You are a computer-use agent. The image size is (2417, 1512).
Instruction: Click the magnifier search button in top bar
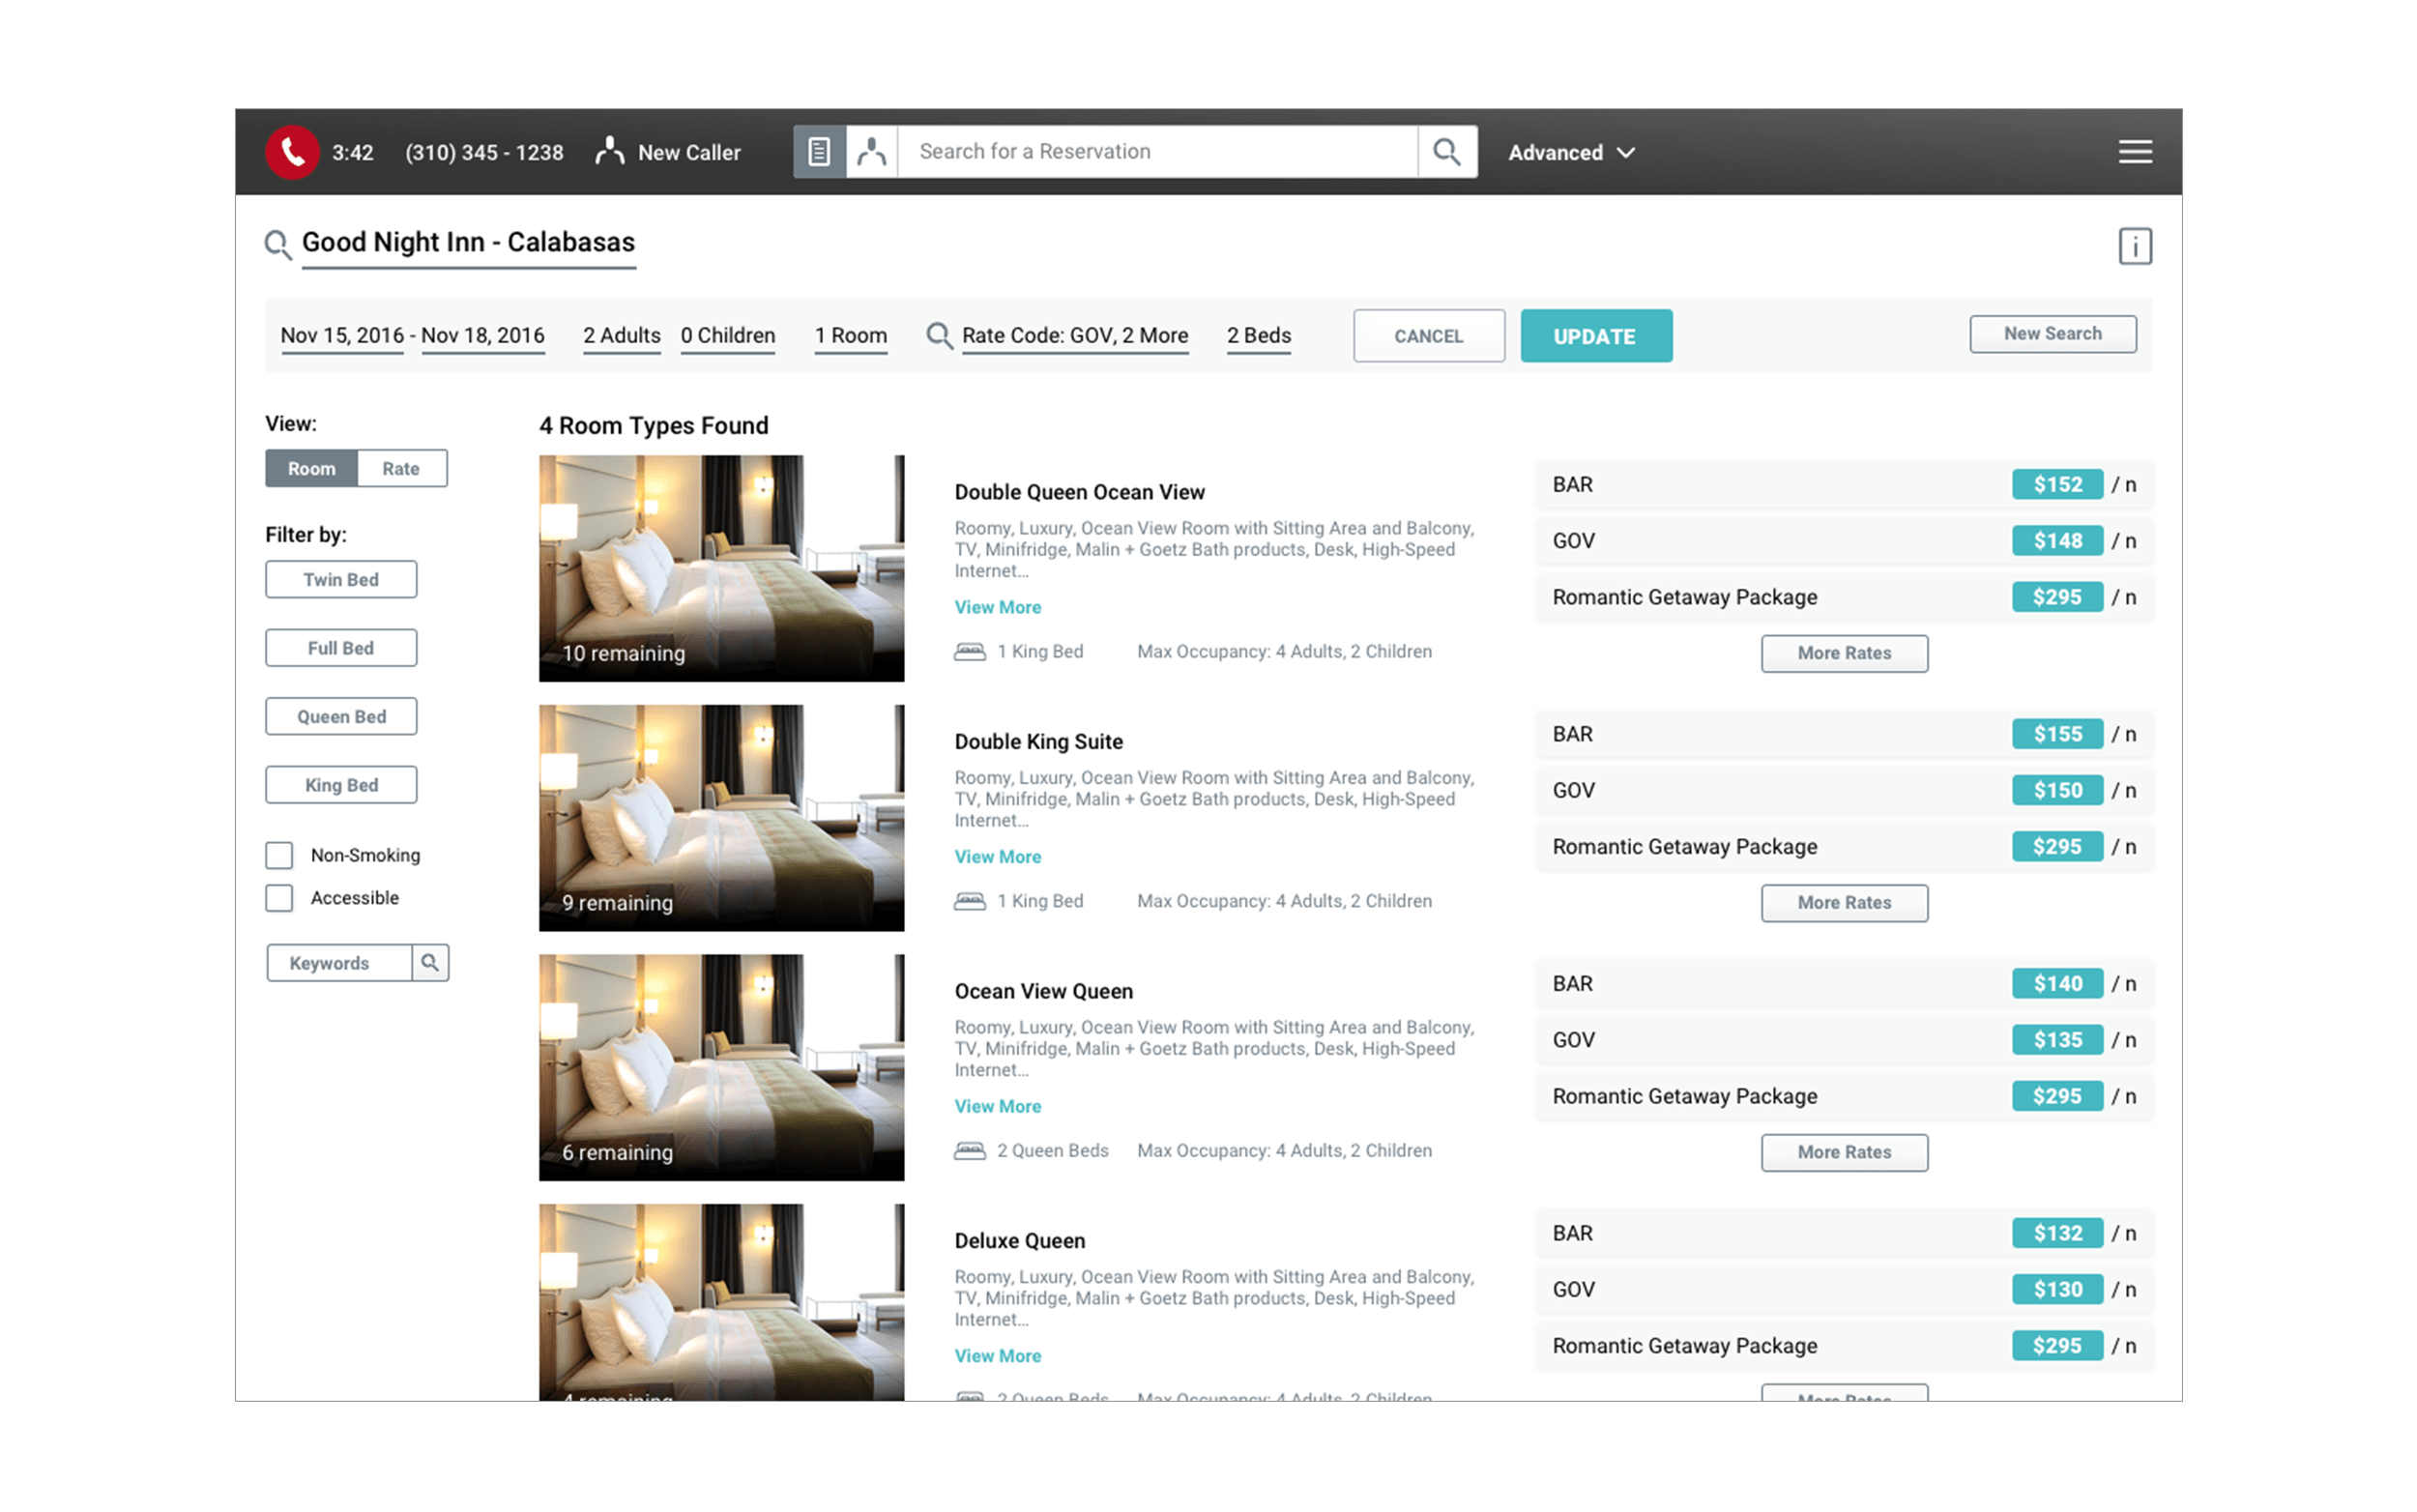pyautogui.click(x=1446, y=152)
